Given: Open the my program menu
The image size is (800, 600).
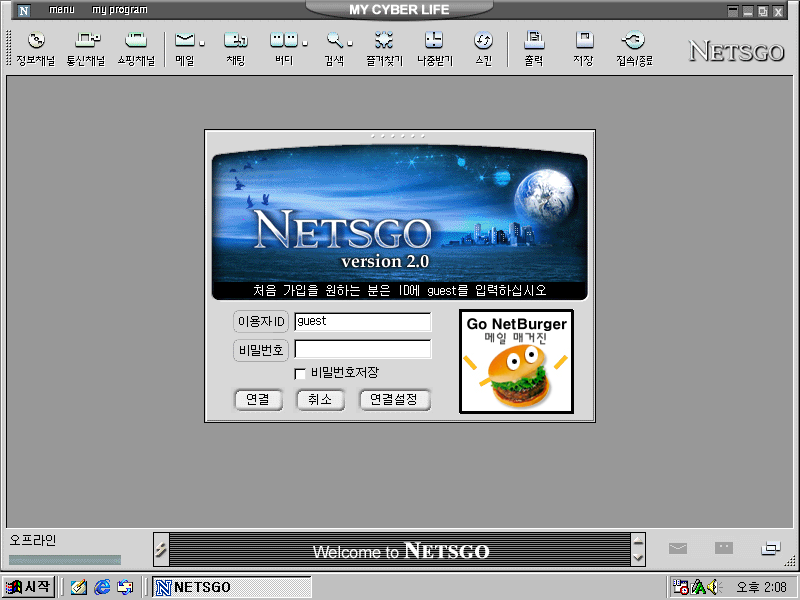Looking at the screenshot, I should pyautogui.click(x=119, y=10).
